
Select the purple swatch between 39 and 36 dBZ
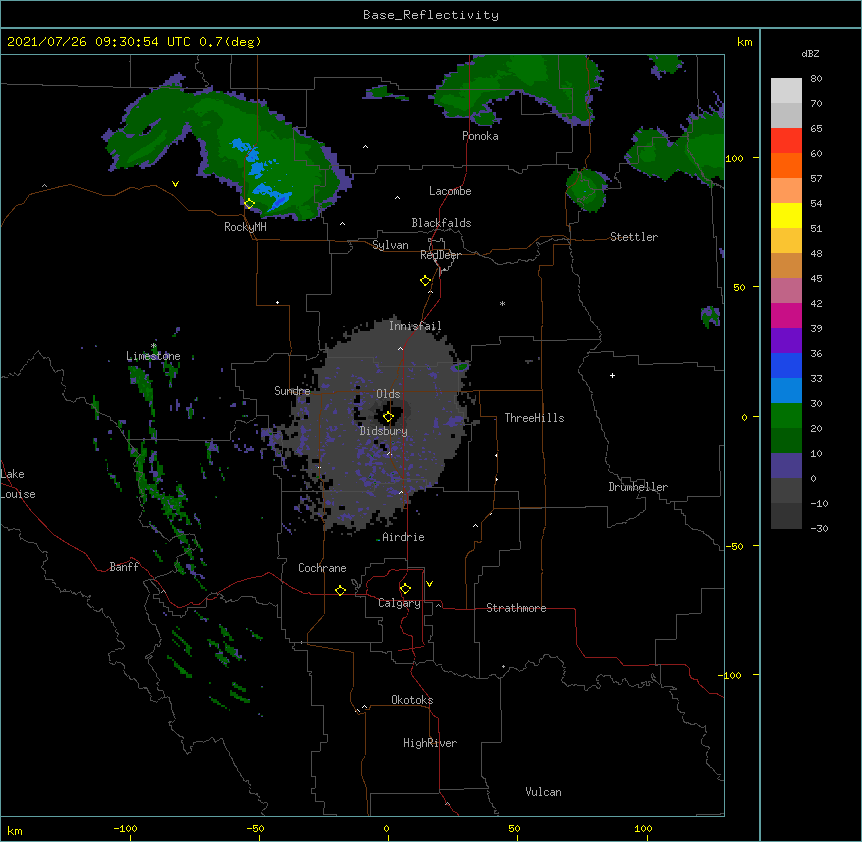(x=786, y=341)
